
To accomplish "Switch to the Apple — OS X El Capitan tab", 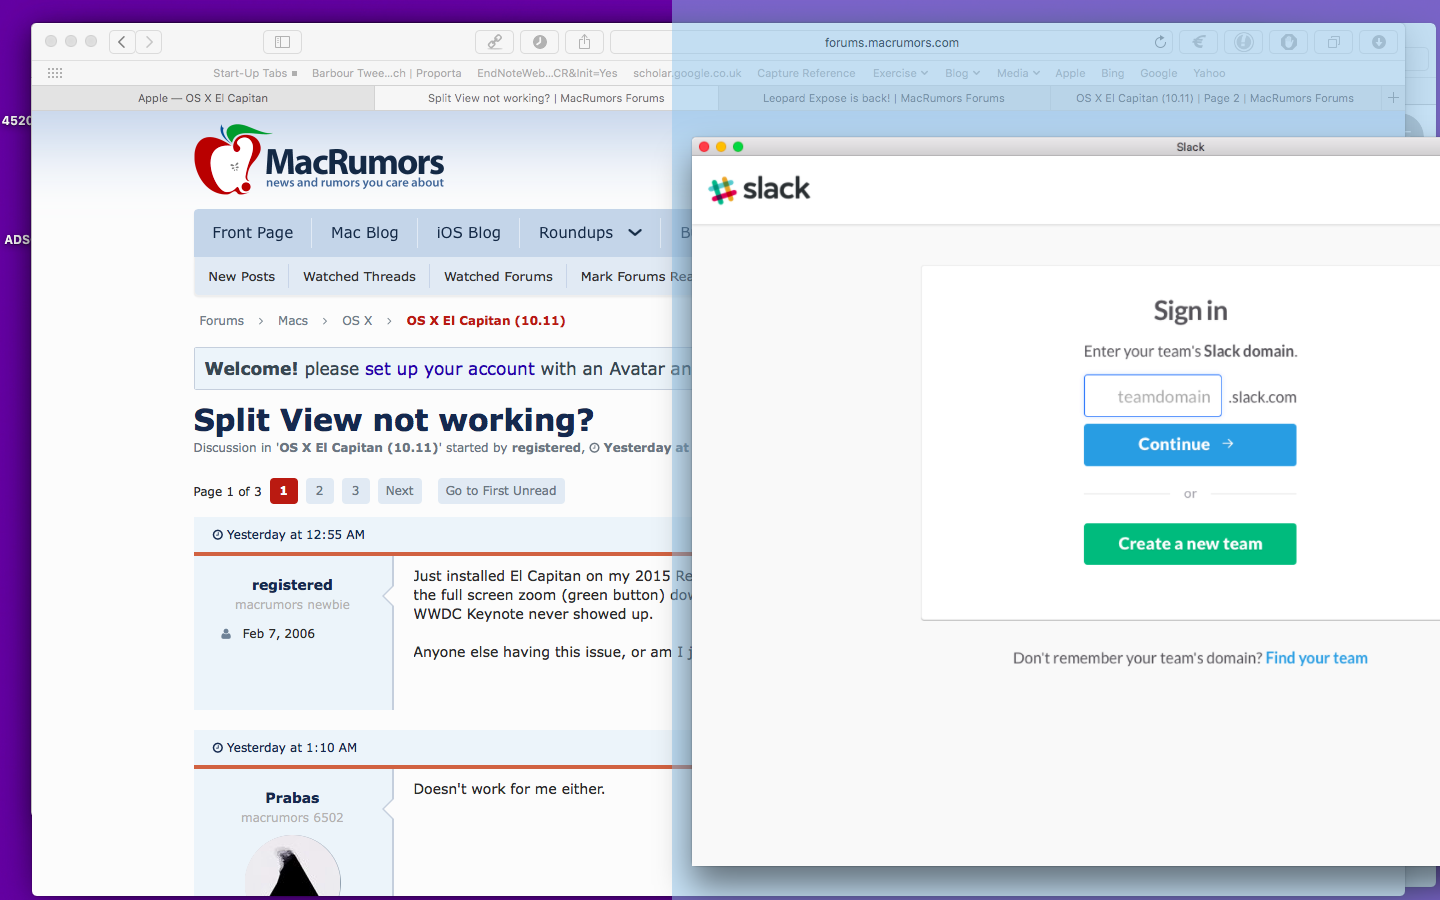I will (x=203, y=98).
